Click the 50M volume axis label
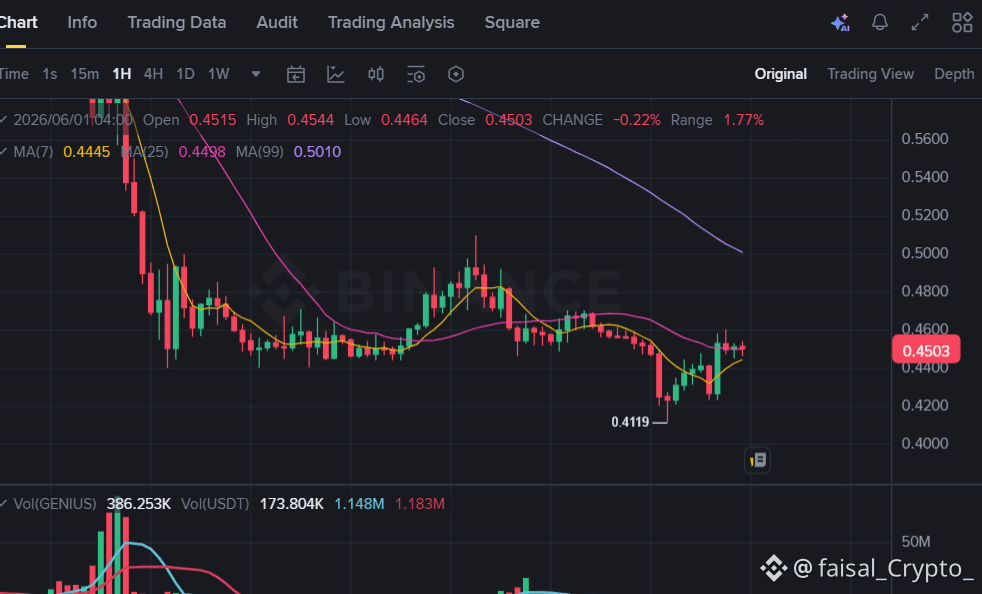The width and height of the screenshot is (982, 594). pos(916,541)
